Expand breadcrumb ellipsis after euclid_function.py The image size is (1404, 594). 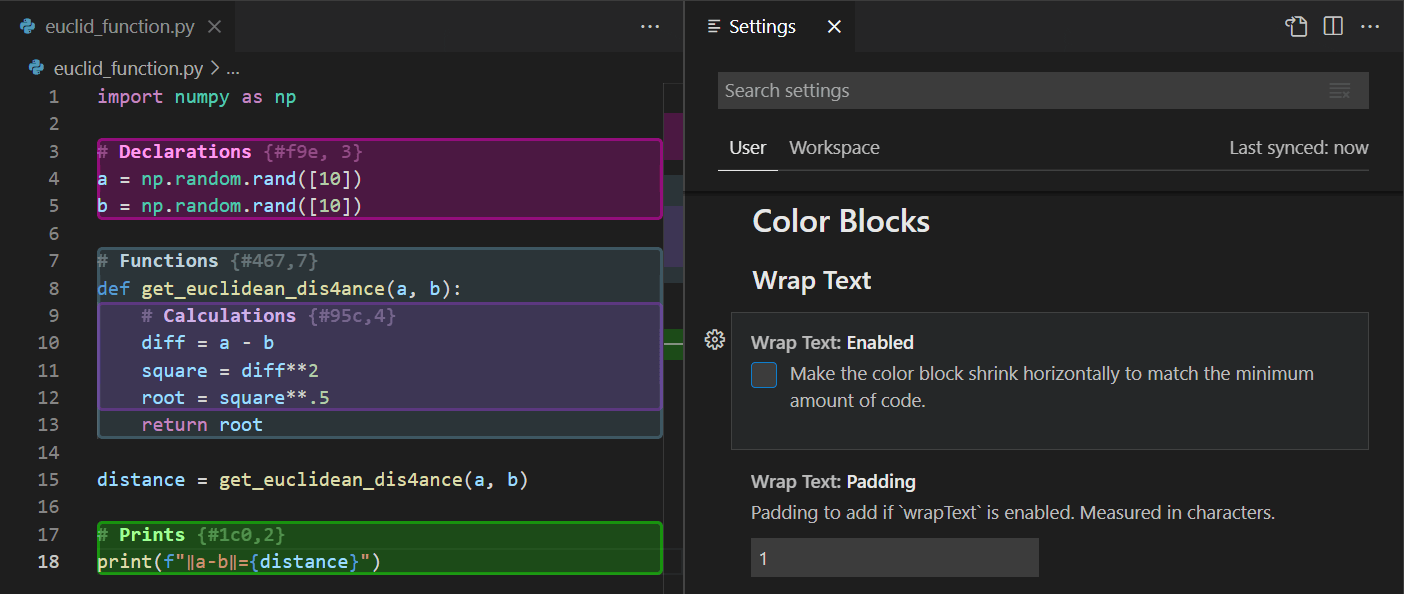[233, 69]
